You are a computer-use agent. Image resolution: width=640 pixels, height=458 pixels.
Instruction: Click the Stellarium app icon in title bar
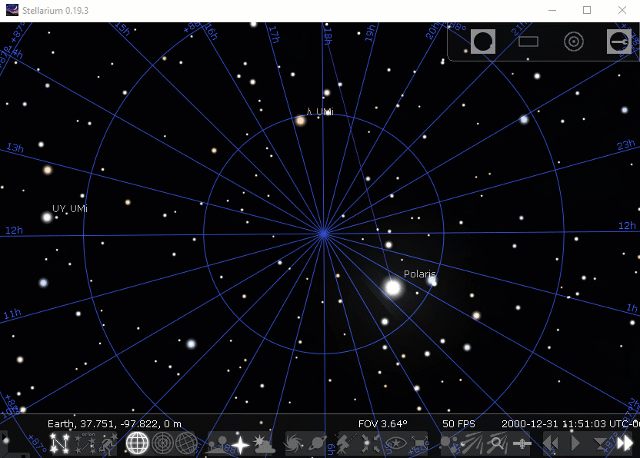coord(12,10)
